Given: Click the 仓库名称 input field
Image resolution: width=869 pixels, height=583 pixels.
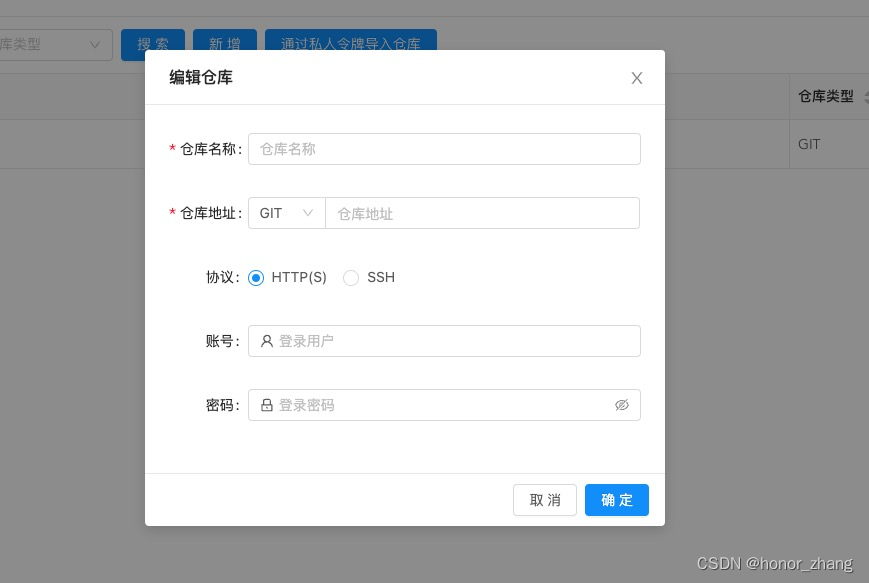Looking at the screenshot, I should click(x=444, y=149).
